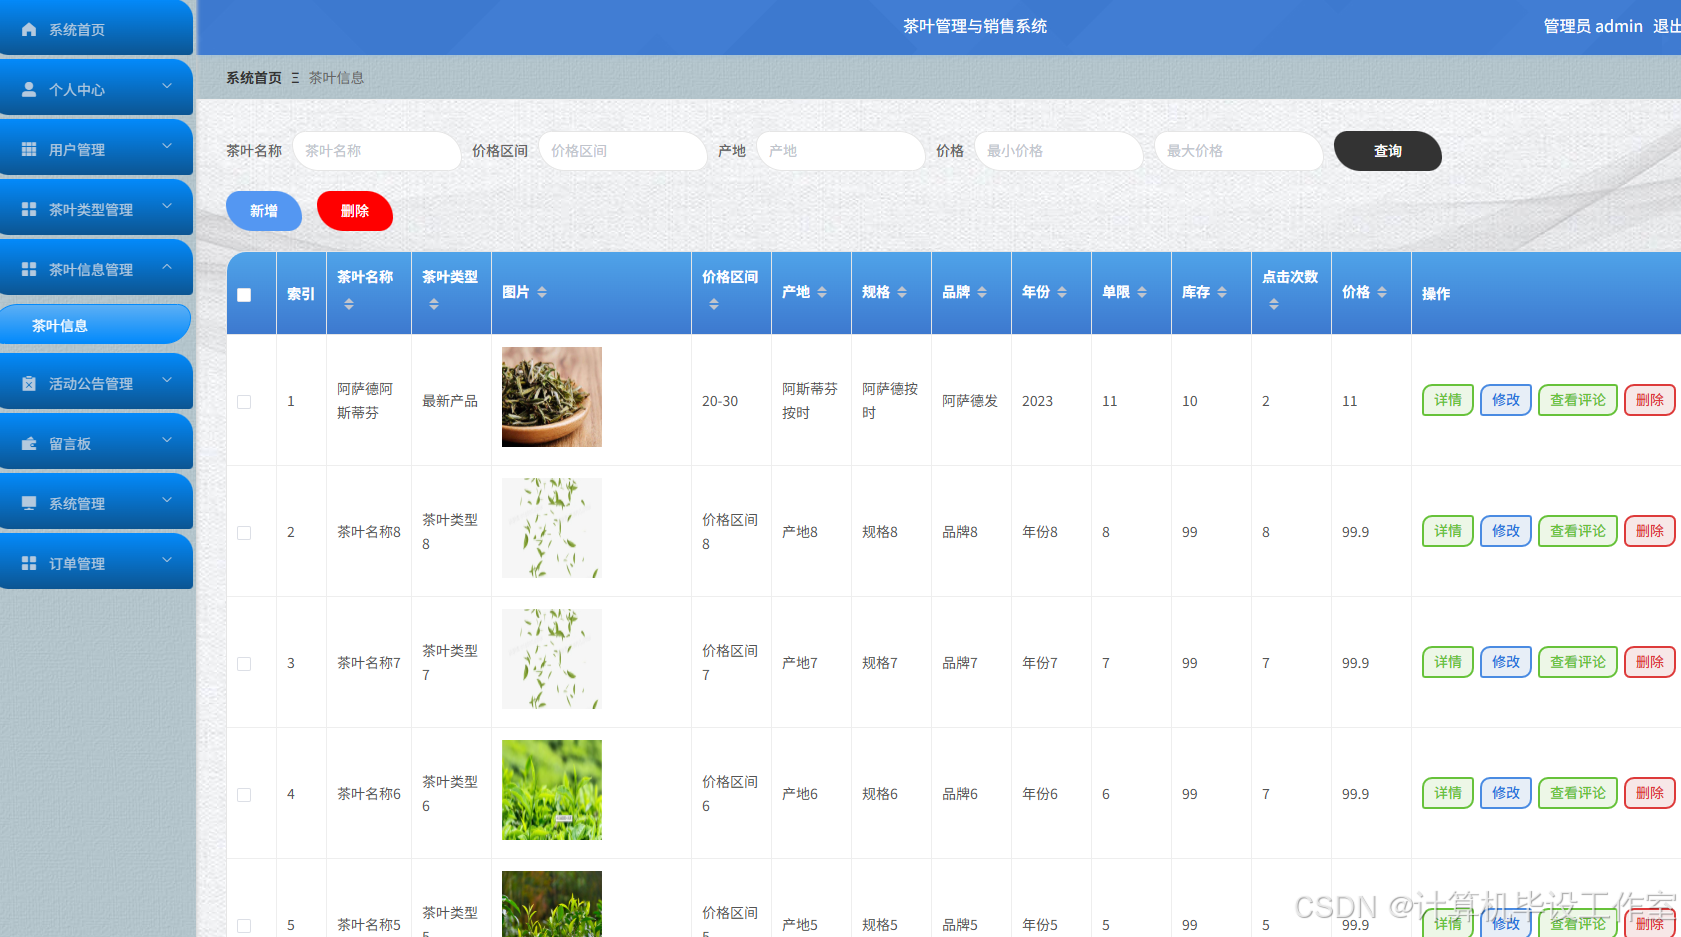This screenshot has height=937, width=1681.
Task: Collapse the 茶叶信息管理 menu chevron
Action: [167, 266]
